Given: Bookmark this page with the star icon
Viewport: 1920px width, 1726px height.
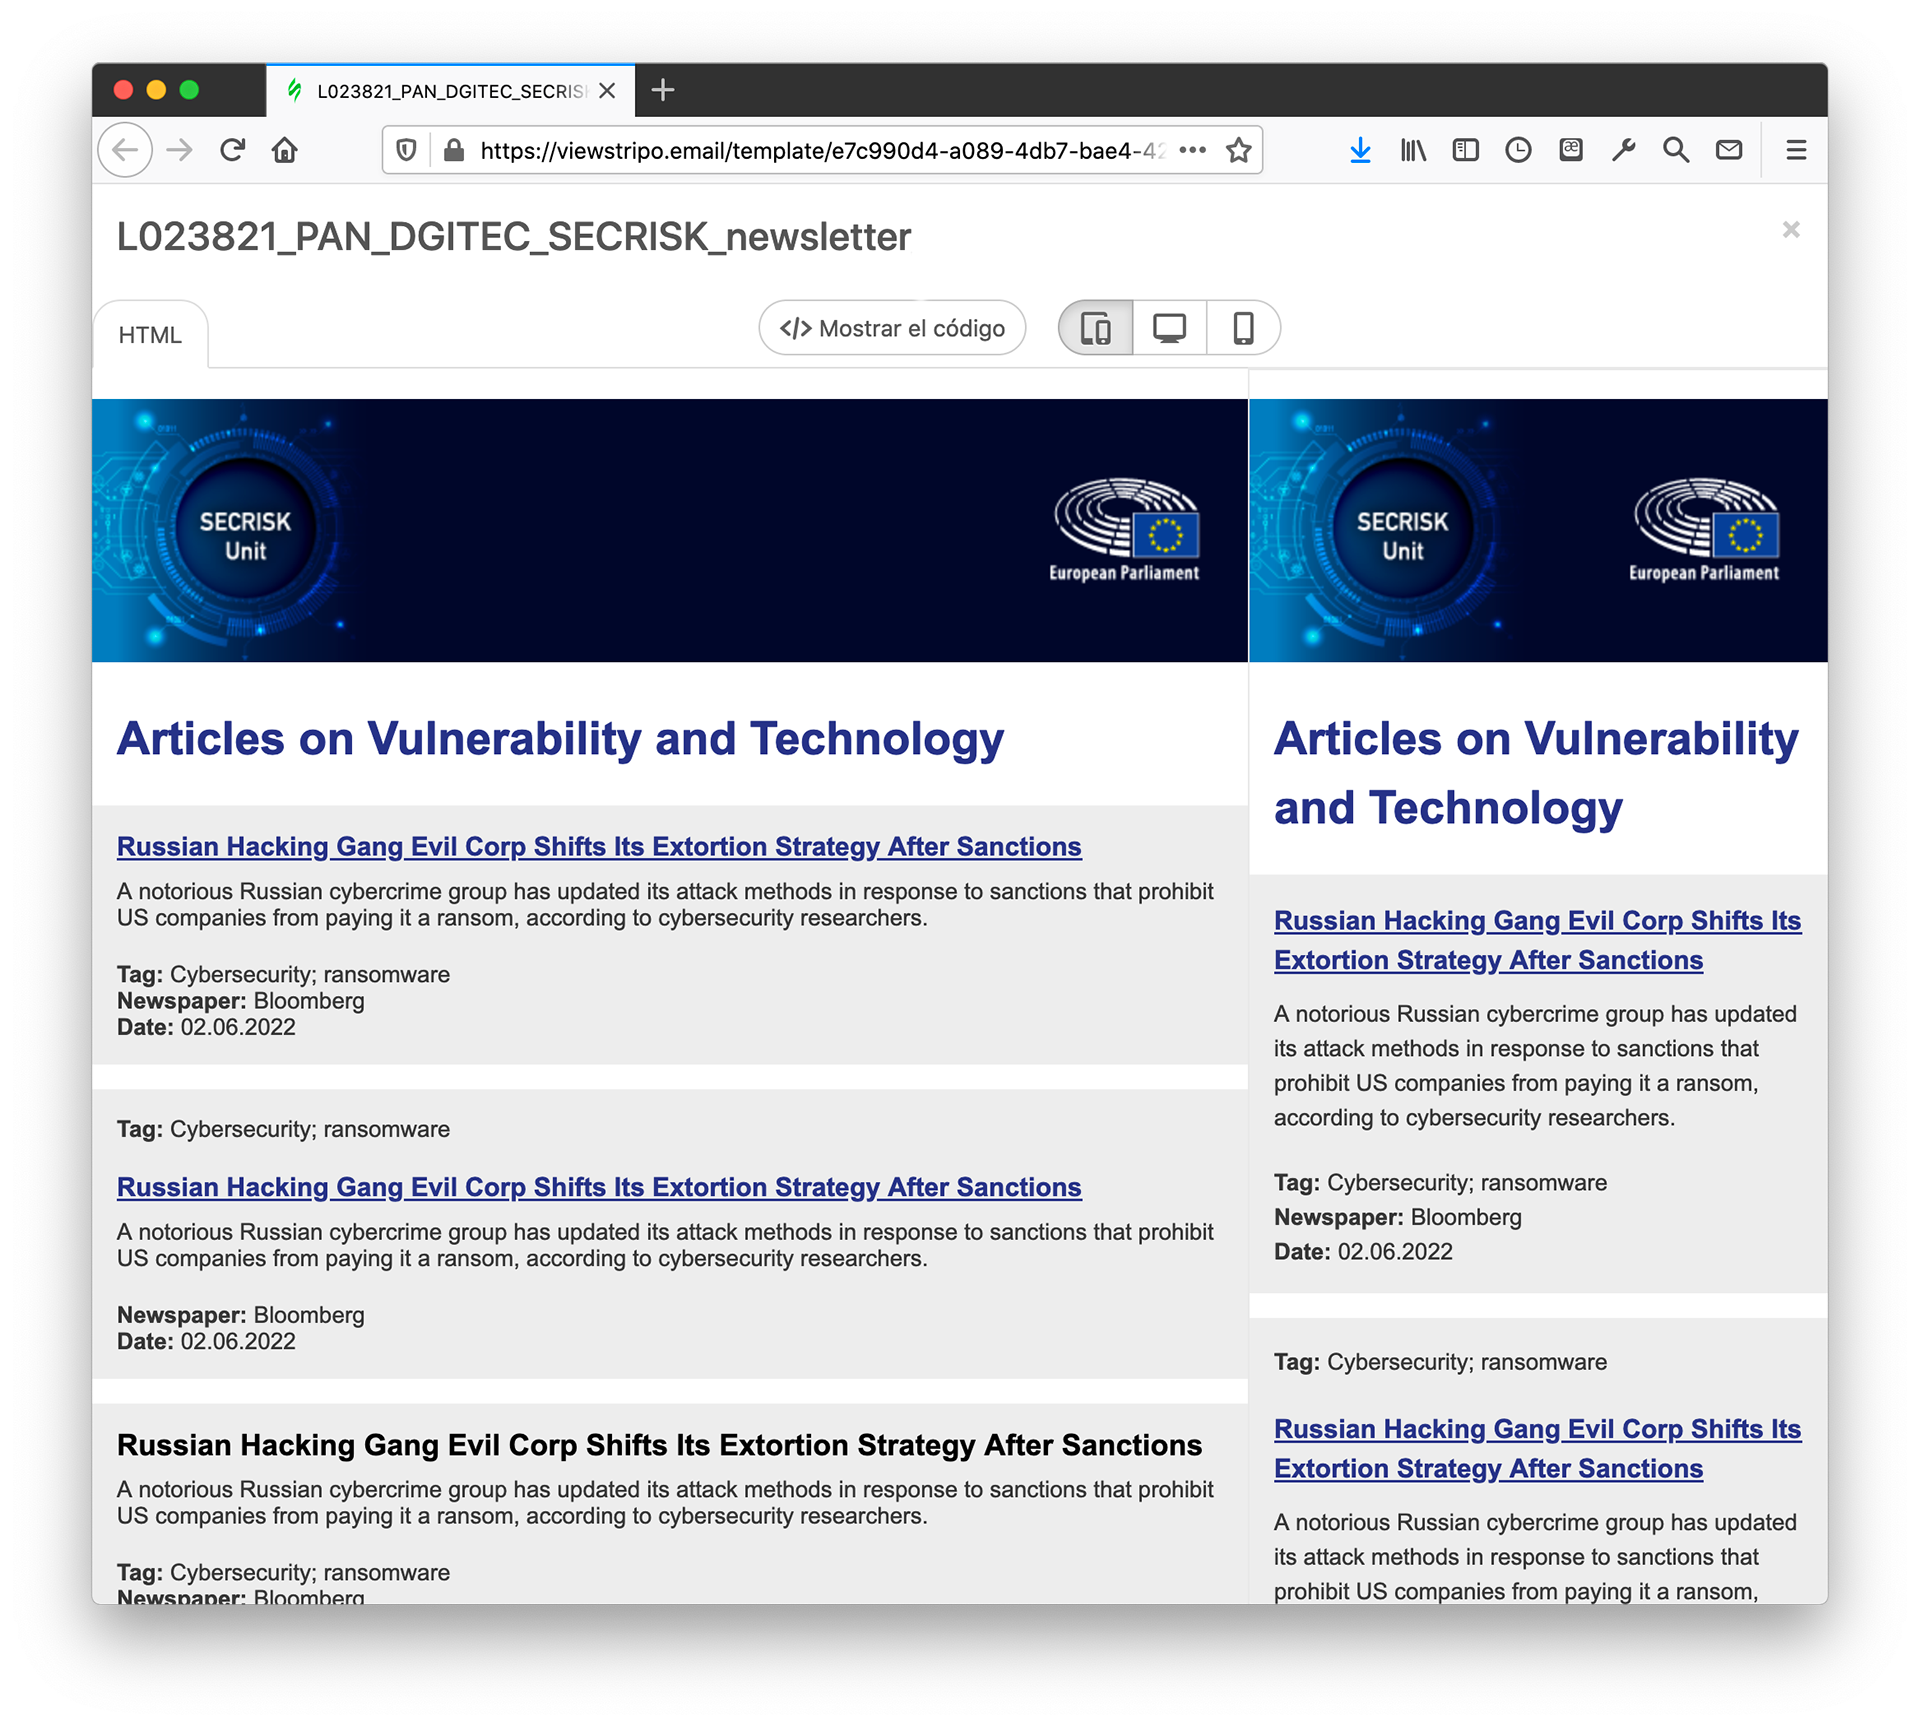Looking at the screenshot, I should (1238, 150).
